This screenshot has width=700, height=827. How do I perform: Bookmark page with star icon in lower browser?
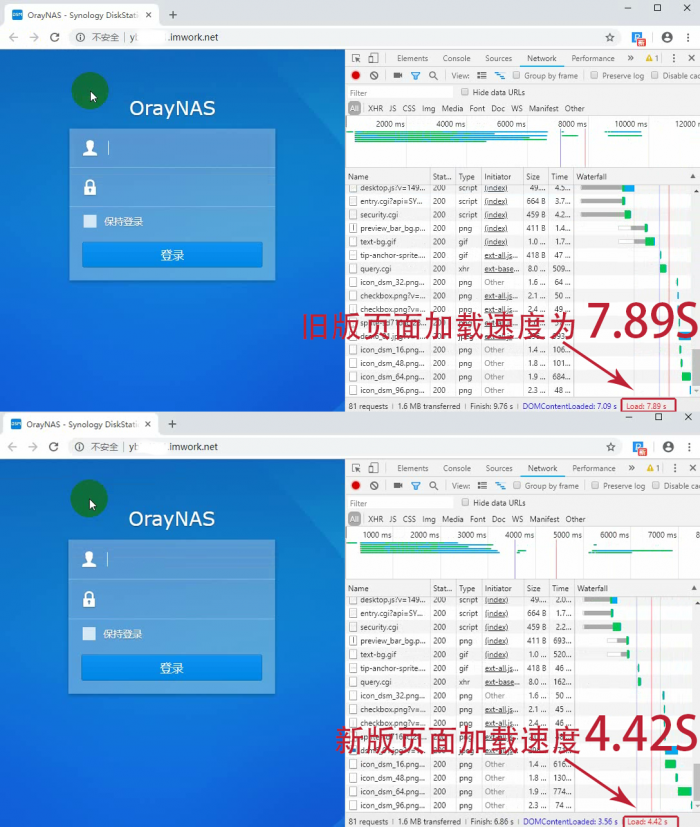coord(611,447)
